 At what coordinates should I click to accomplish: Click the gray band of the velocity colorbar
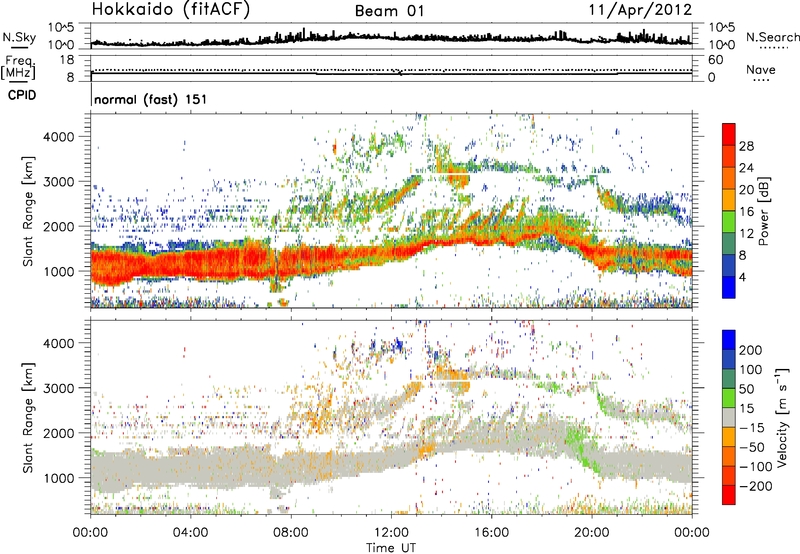[x=729, y=418]
